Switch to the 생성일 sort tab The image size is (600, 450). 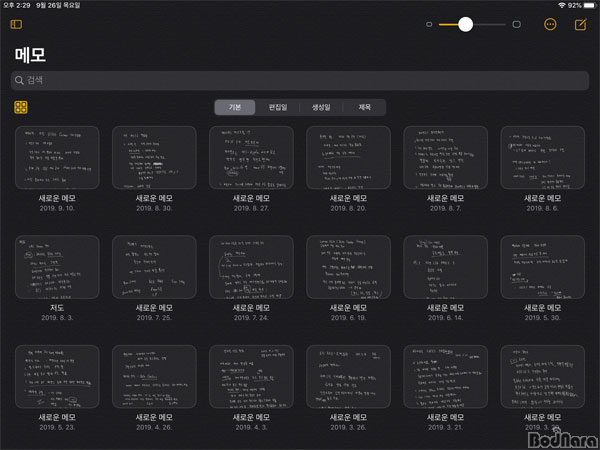coord(322,107)
